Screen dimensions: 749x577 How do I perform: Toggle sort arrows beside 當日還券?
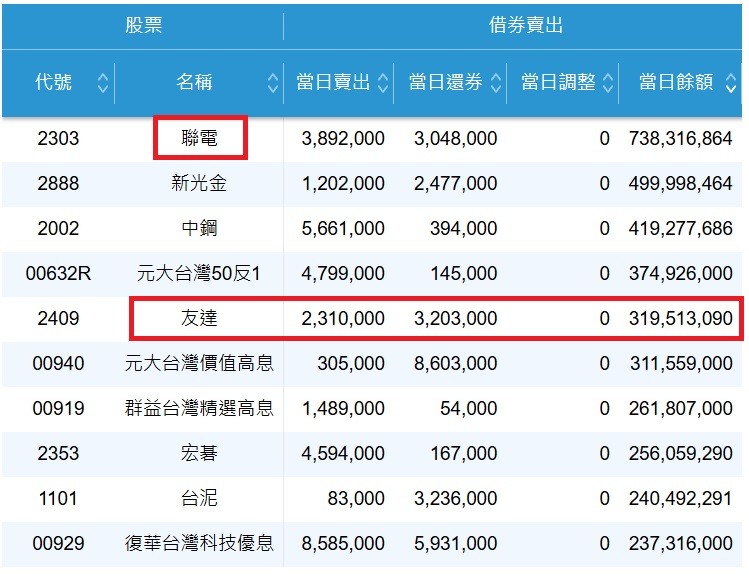click(x=496, y=83)
